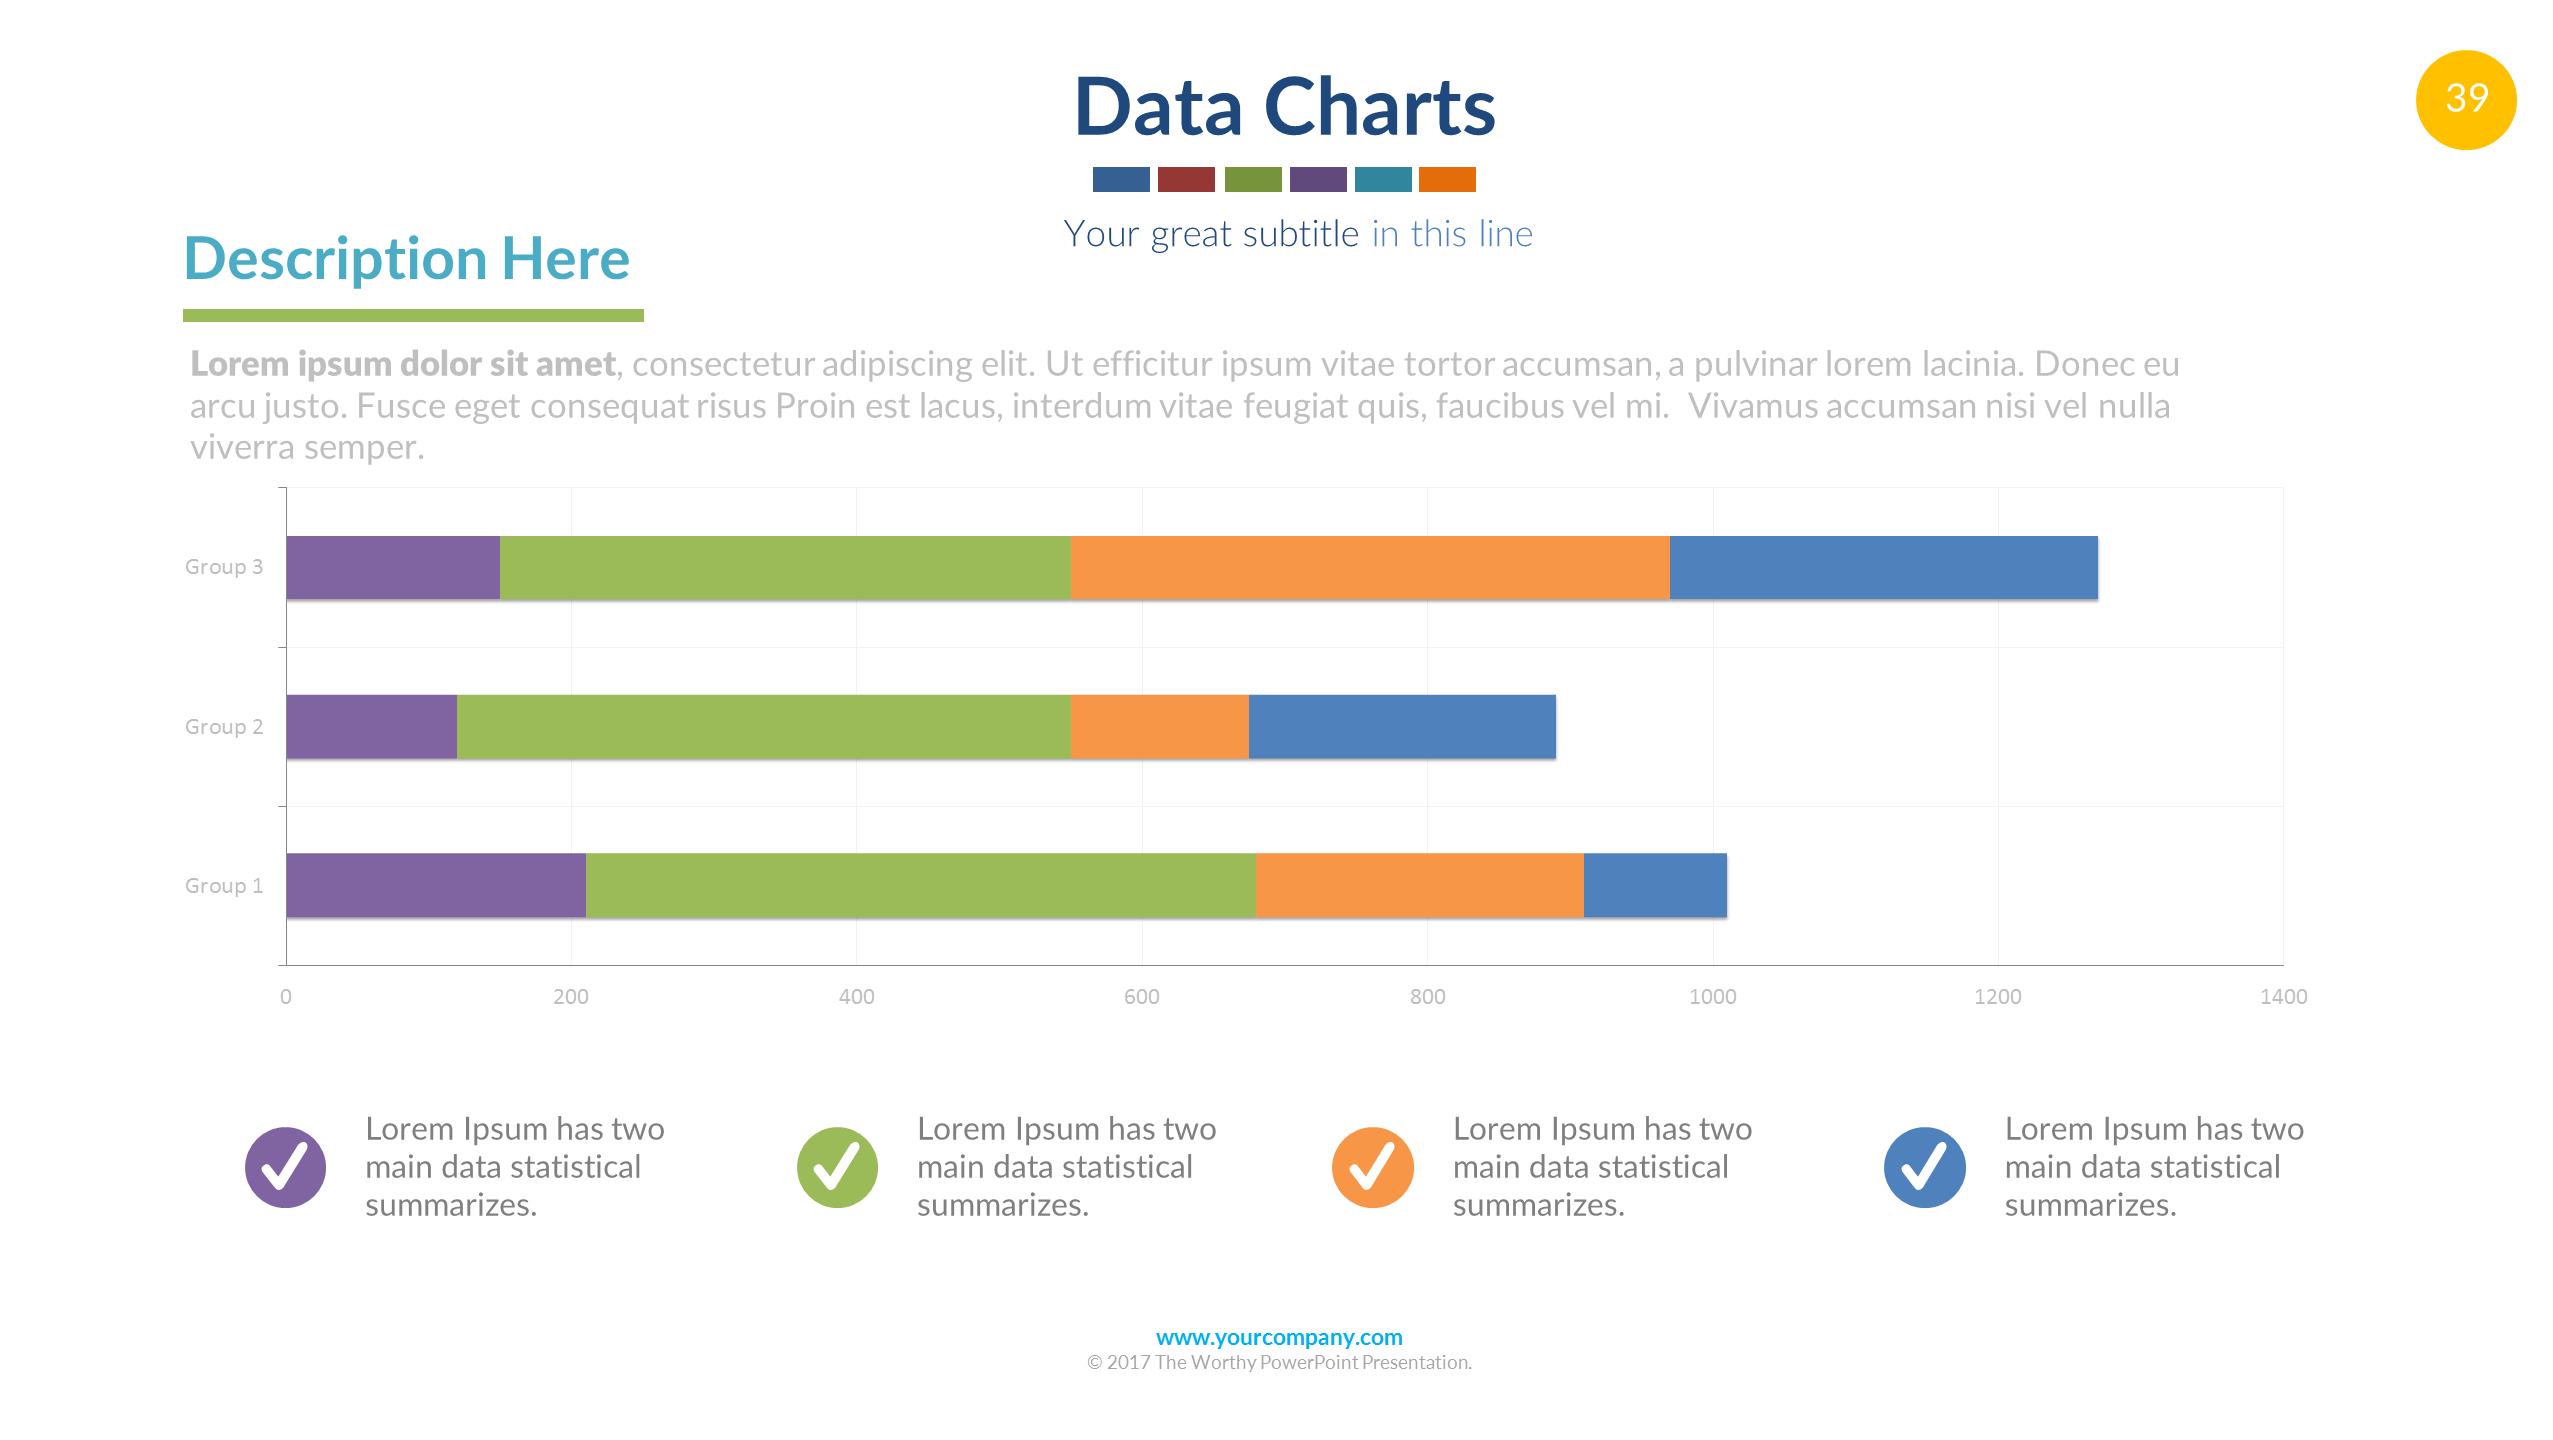
Task: Click the Description Here heading
Action: 407,259
